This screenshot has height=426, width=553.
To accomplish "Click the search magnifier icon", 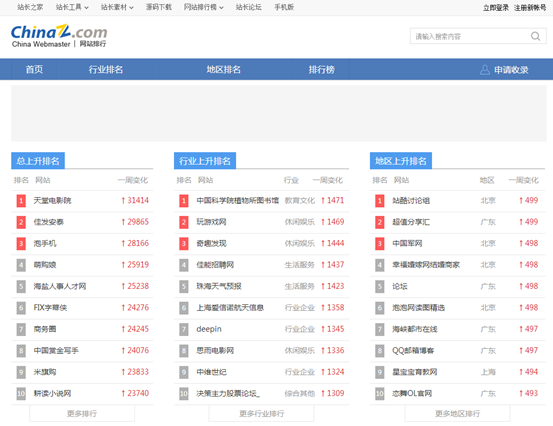I will coord(535,36).
